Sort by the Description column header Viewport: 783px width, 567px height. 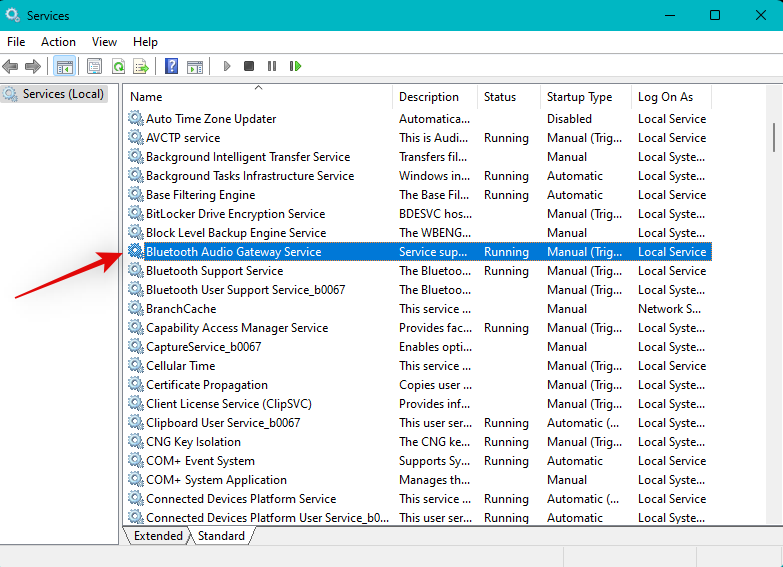[x=435, y=97]
